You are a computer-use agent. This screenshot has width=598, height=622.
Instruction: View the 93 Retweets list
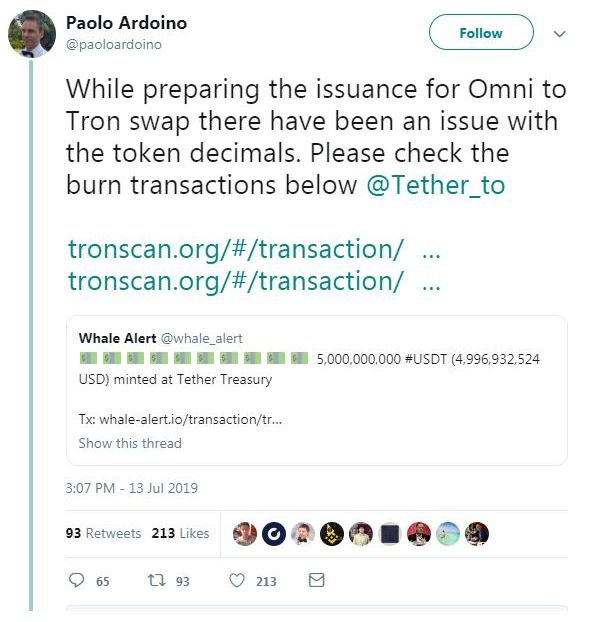(x=104, y=533)
